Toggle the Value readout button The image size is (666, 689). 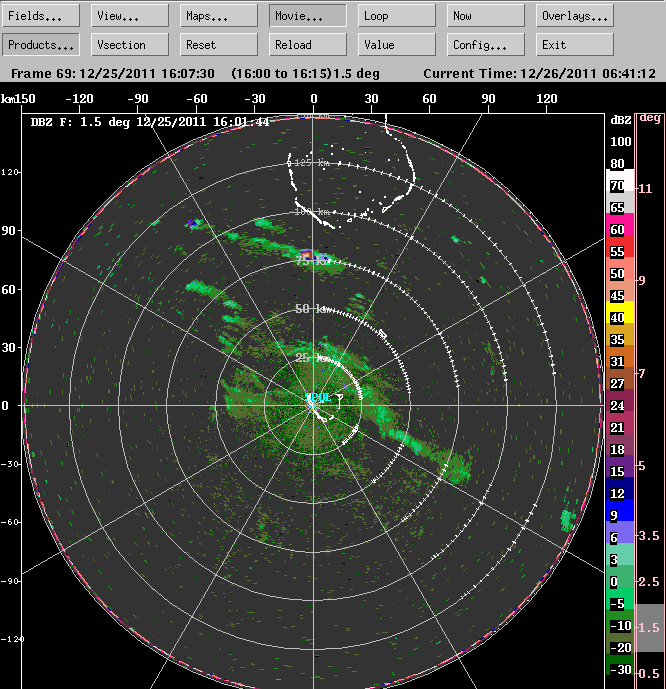[397, 45]
